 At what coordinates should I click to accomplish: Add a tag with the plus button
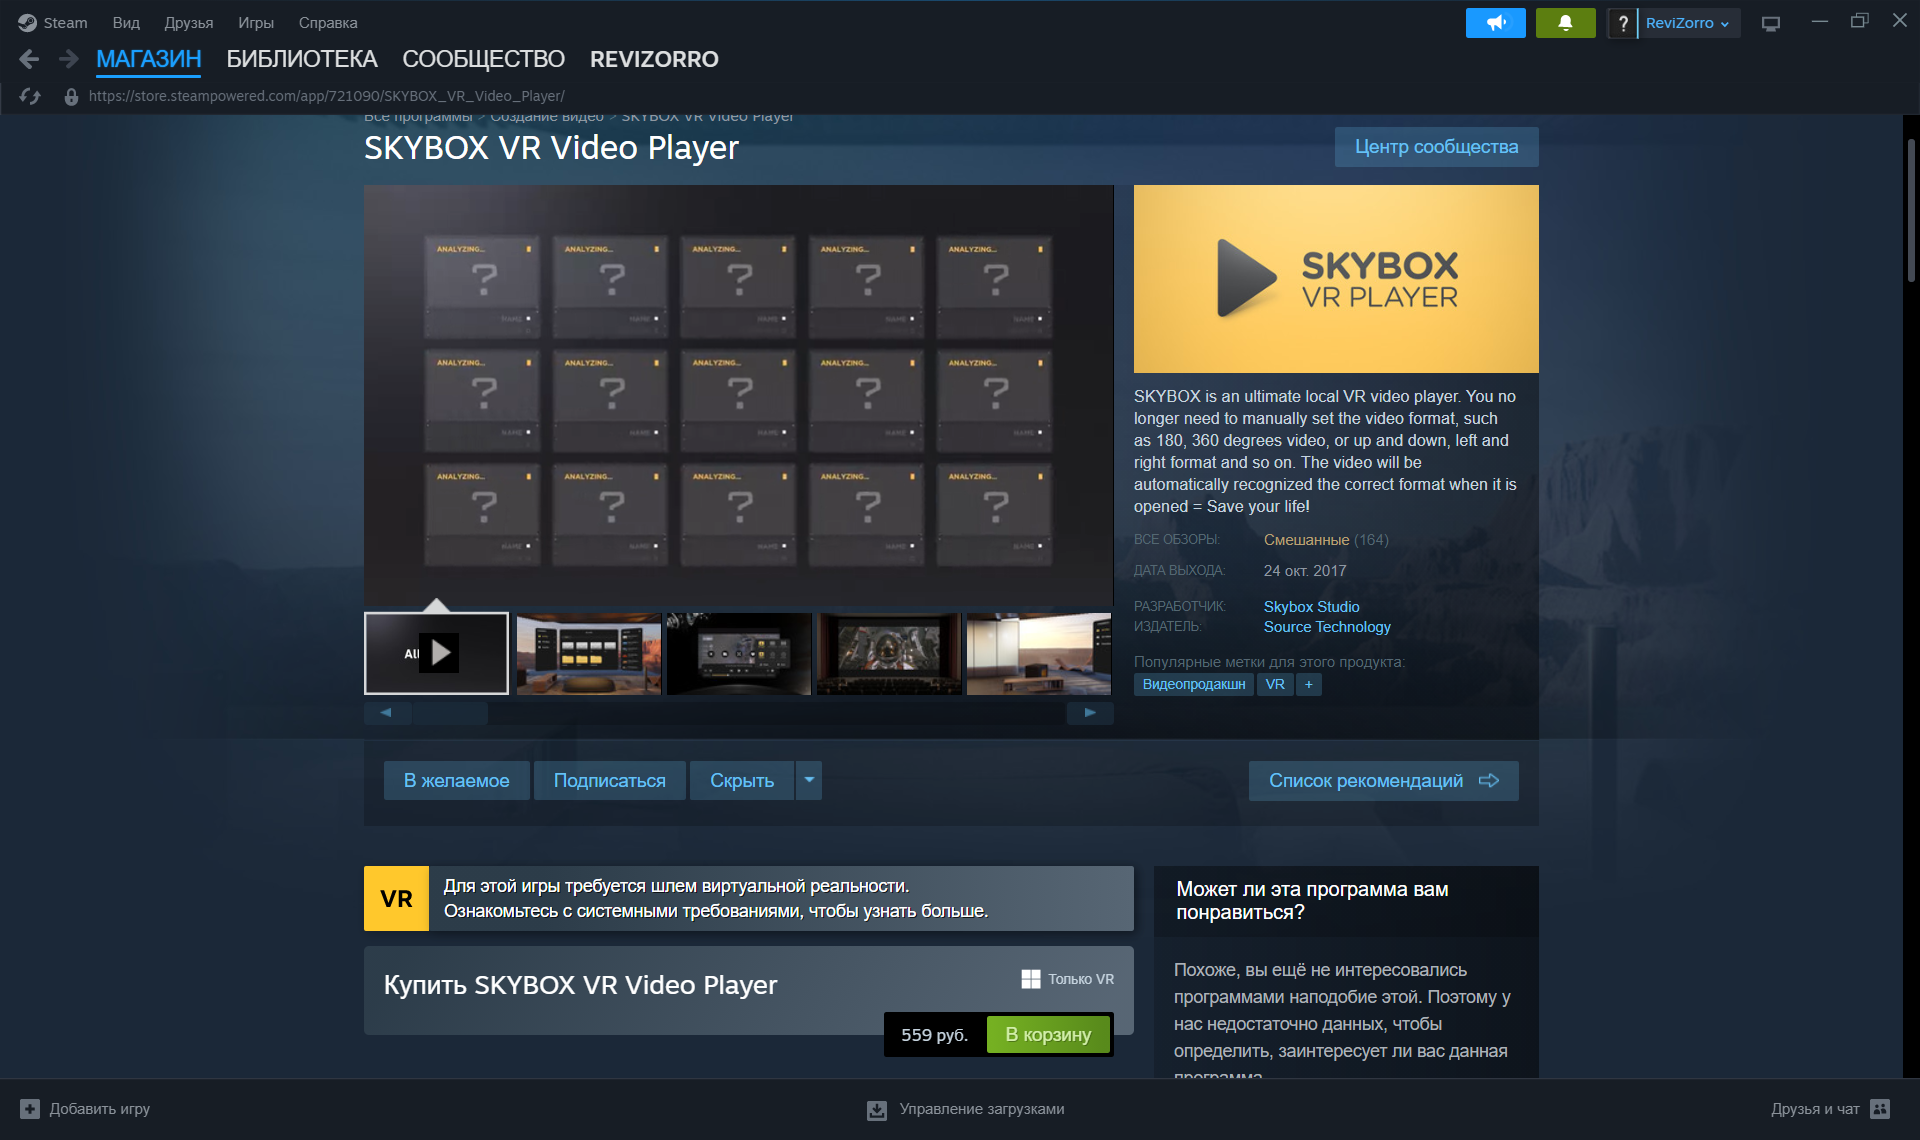point(1309,684)
